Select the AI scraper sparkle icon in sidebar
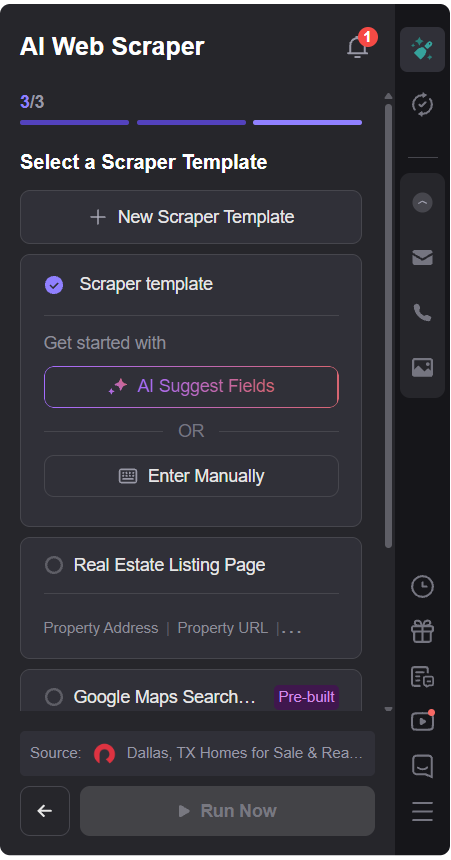Screen dimensions: 451x860 coord(422,49)
